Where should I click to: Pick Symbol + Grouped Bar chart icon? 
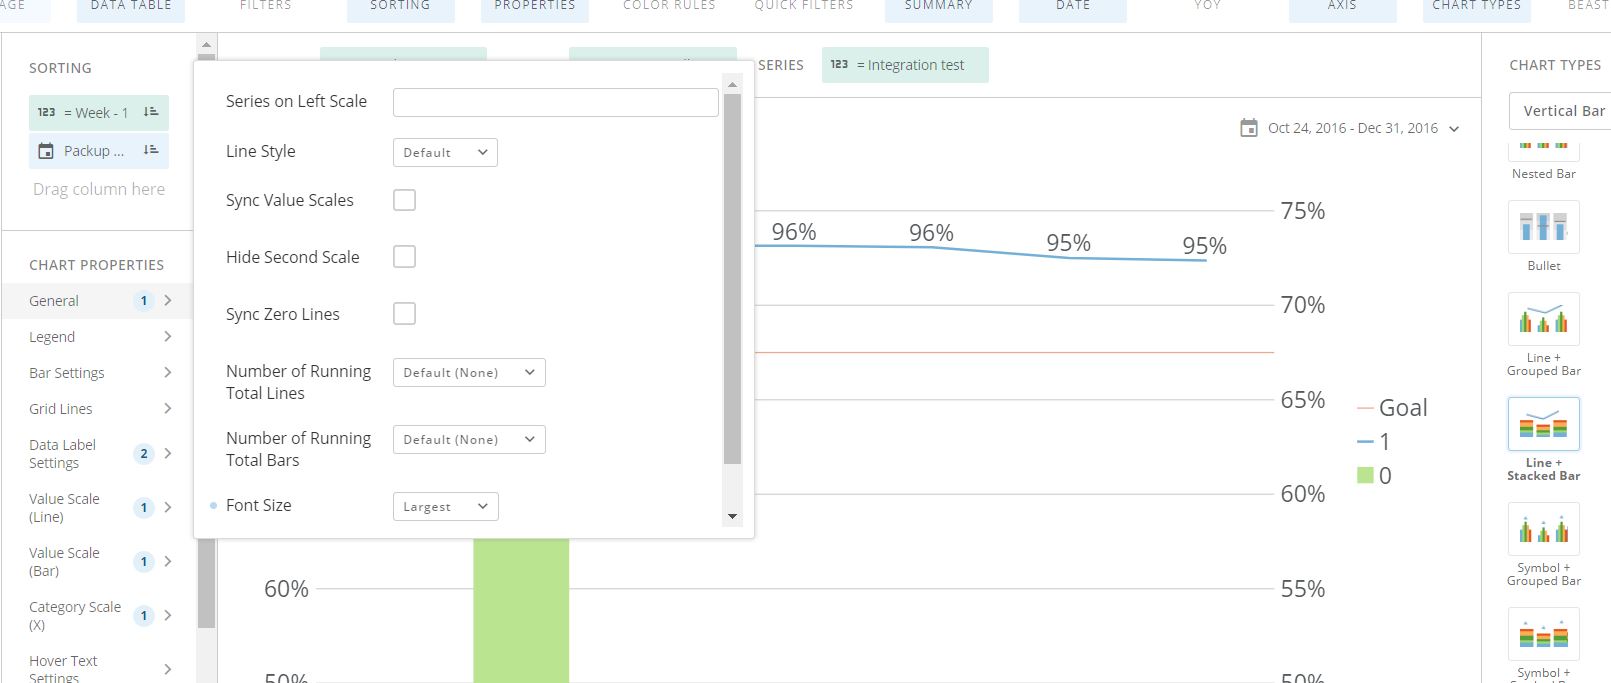[1543, 529]
